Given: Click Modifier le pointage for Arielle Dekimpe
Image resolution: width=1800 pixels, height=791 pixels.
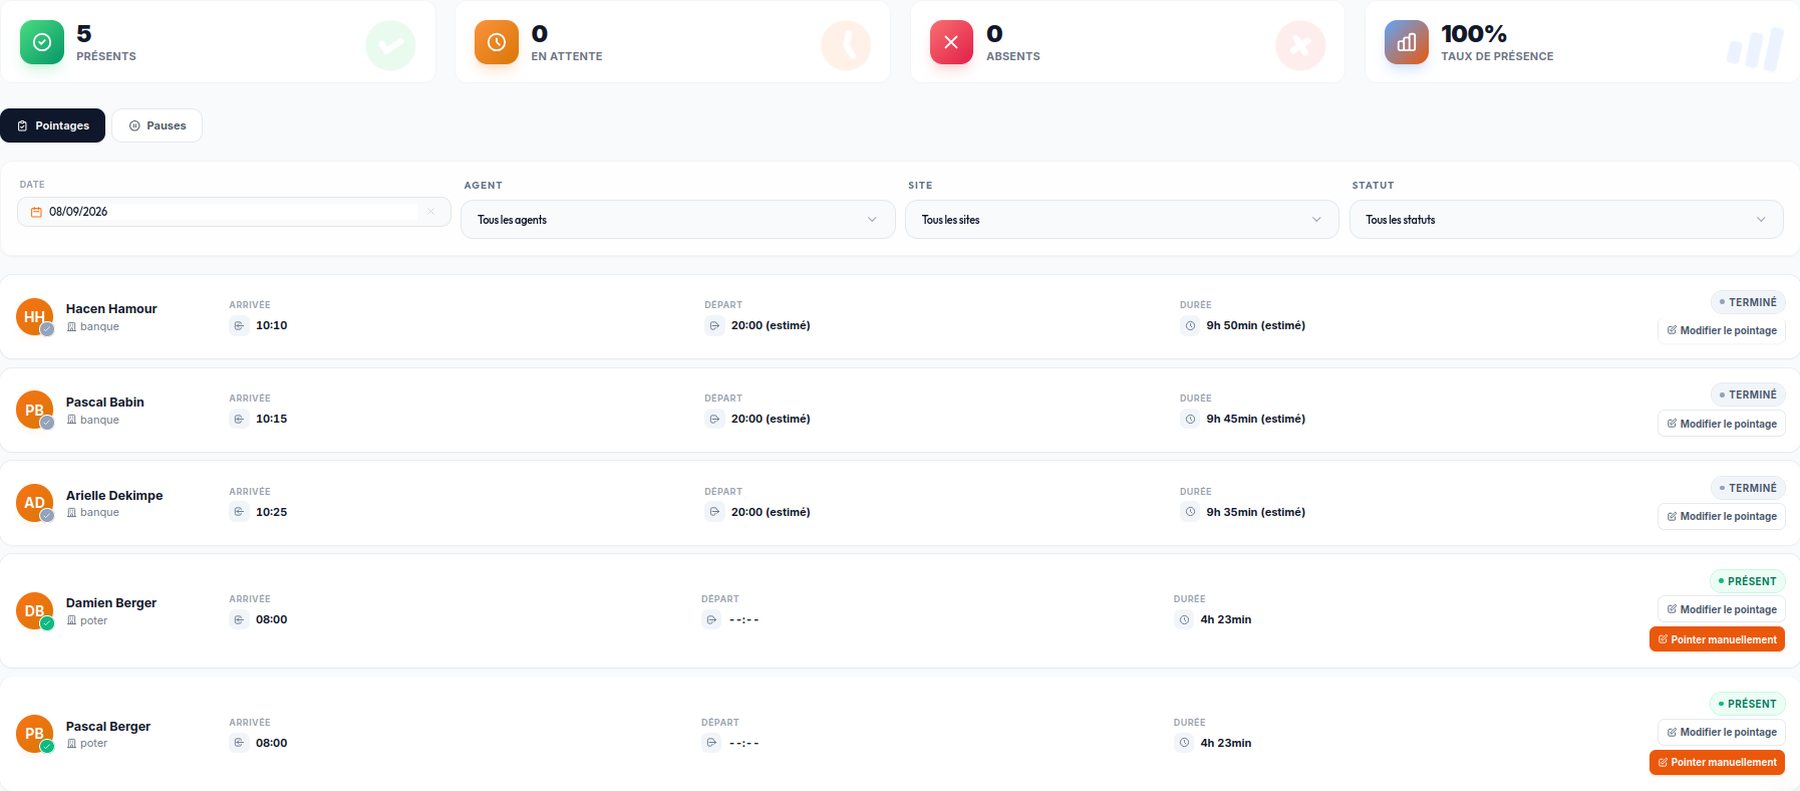Looking at the screenshot, I should point(1721,517).
